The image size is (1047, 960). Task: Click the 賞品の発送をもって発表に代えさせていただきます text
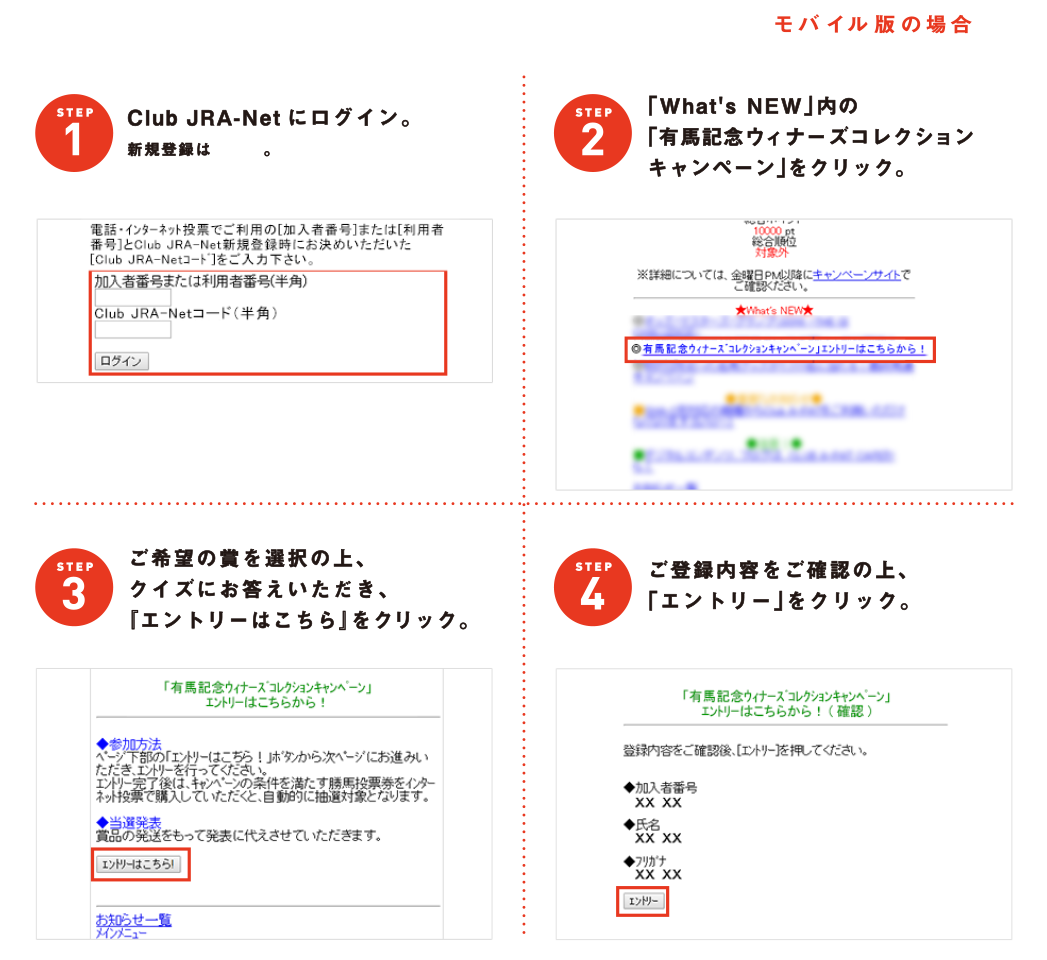click(238, 836)
